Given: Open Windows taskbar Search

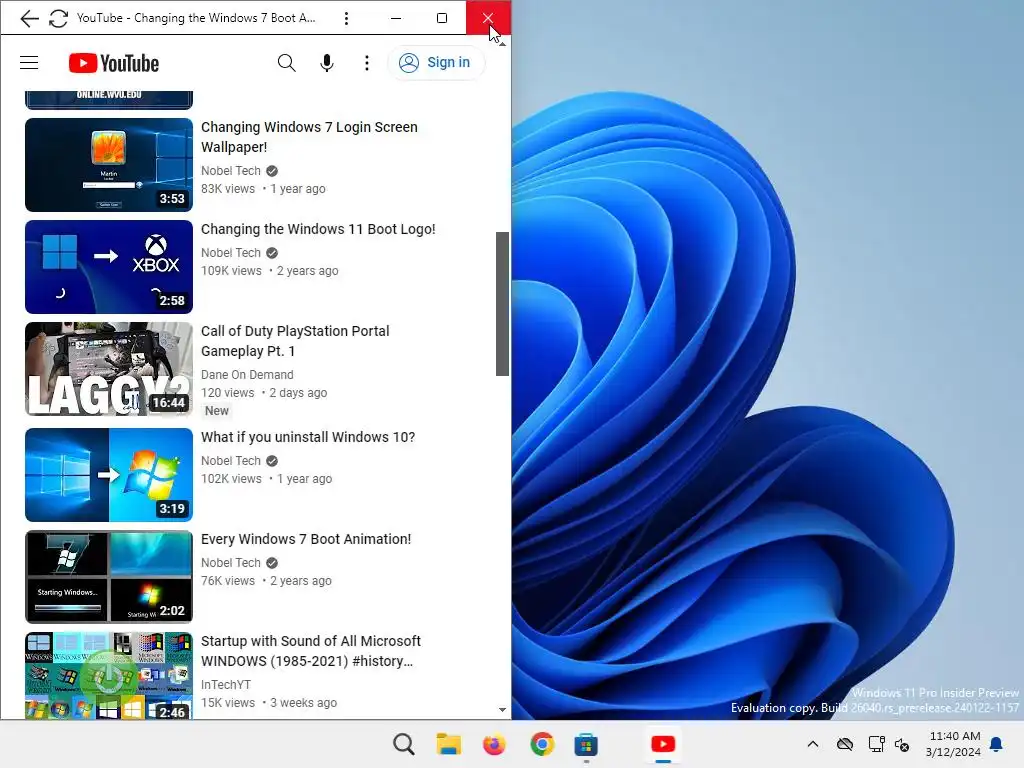Looking at the screenshot, I should click(x=404, y=744).
